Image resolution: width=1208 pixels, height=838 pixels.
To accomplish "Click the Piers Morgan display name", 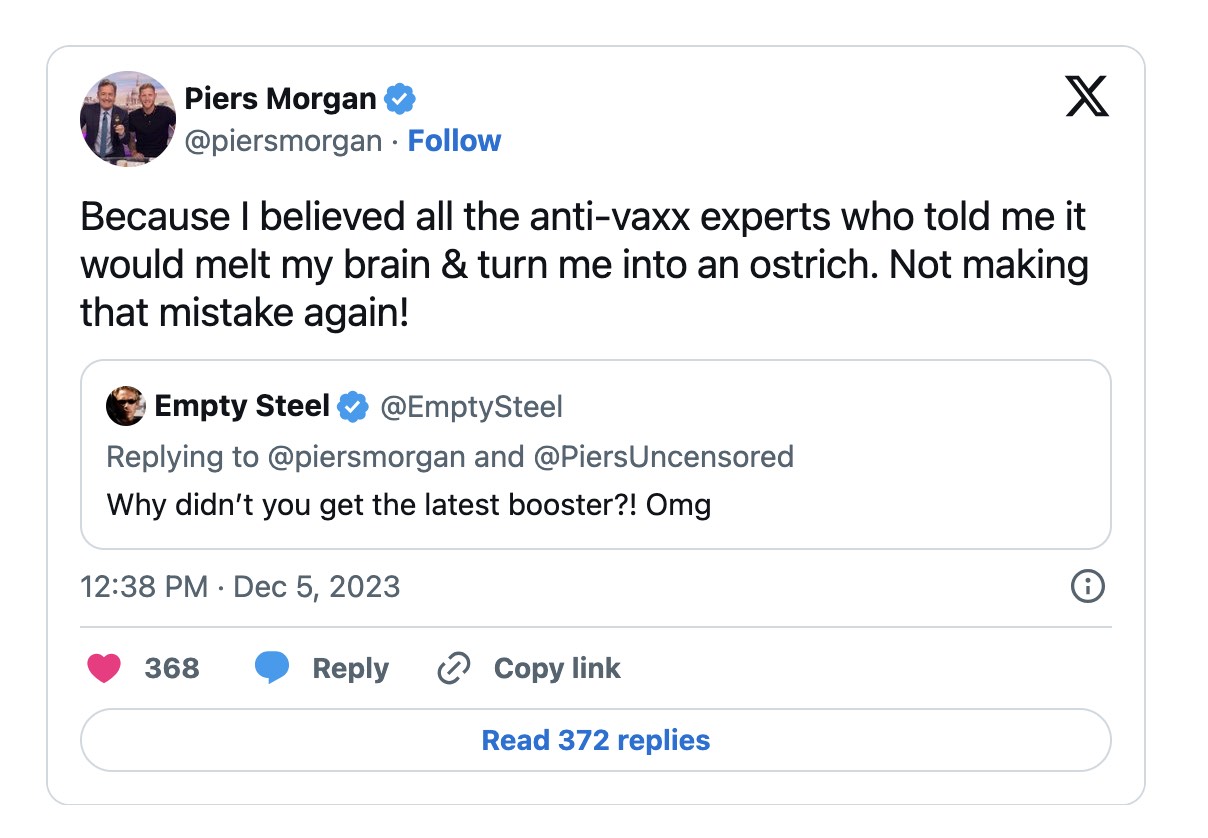I will click(x=281, y=99).
